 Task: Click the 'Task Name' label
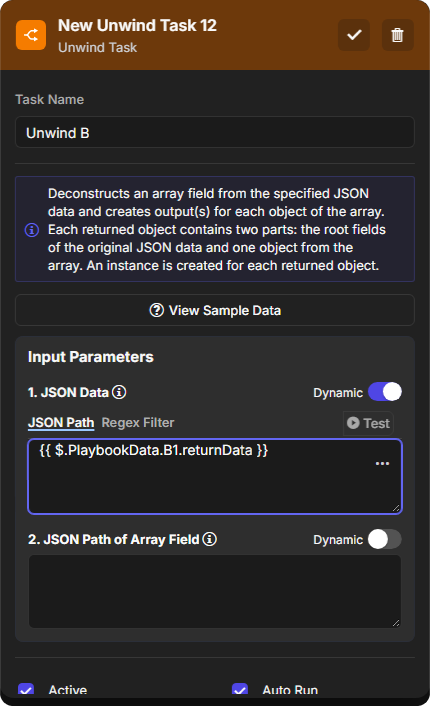[x=50, y=100]
